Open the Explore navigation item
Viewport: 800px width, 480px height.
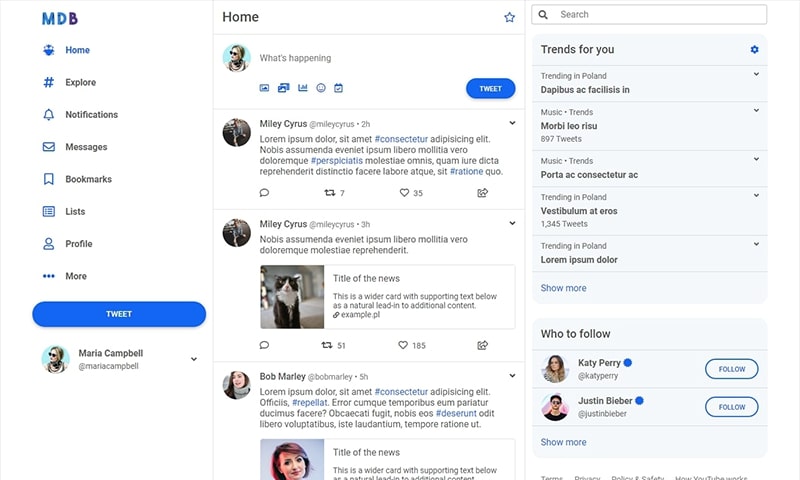click(69, 82)
